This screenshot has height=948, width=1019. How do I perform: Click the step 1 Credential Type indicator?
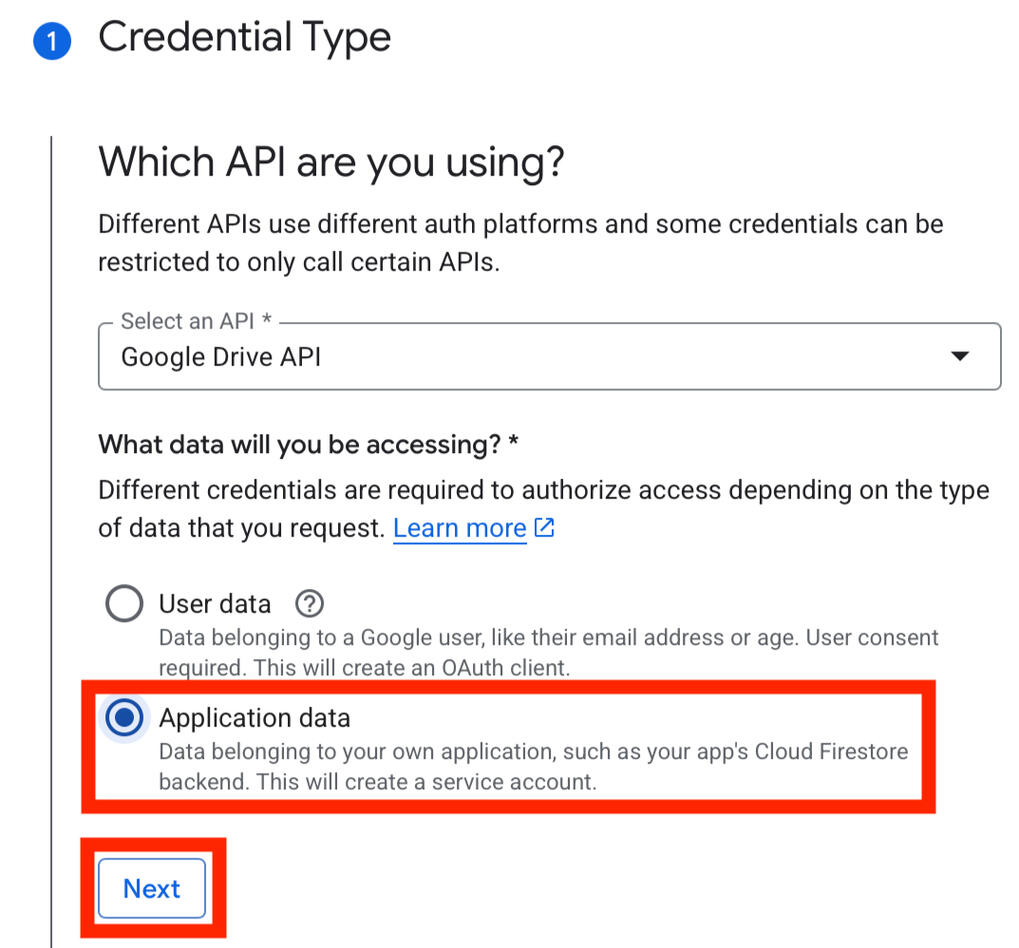[x=51, y=40]
